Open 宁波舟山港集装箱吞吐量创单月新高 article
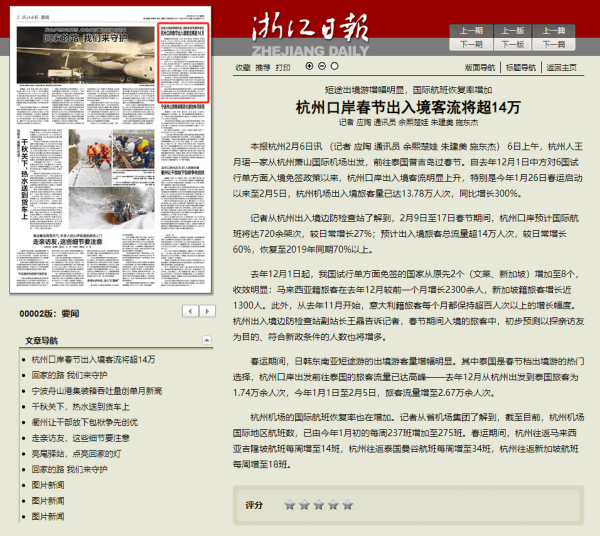Screen dimensions: 600x536 (97, 391)
